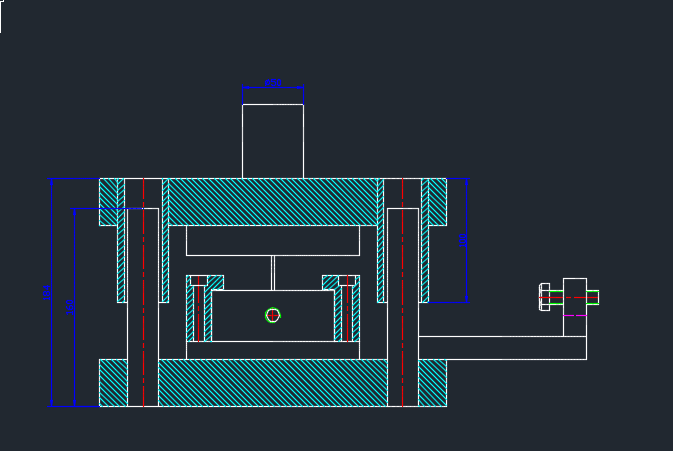This screenshot has height=451, width=673.
Task: Select the thin vertical stem above die block
Action: pyautogui.click(x=273, y=273)
